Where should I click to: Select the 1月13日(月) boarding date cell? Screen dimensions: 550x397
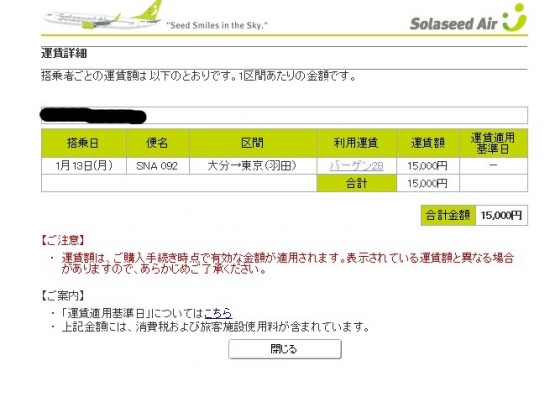coord(84,166)
